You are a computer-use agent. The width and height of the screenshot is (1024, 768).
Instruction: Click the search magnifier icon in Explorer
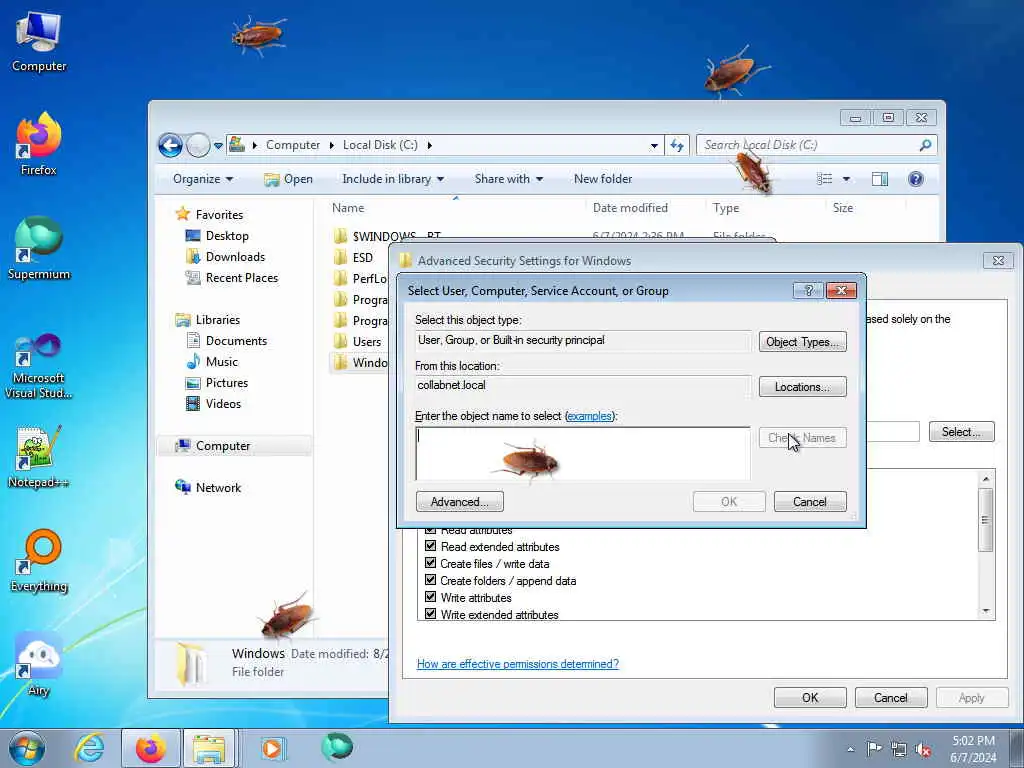925,145
